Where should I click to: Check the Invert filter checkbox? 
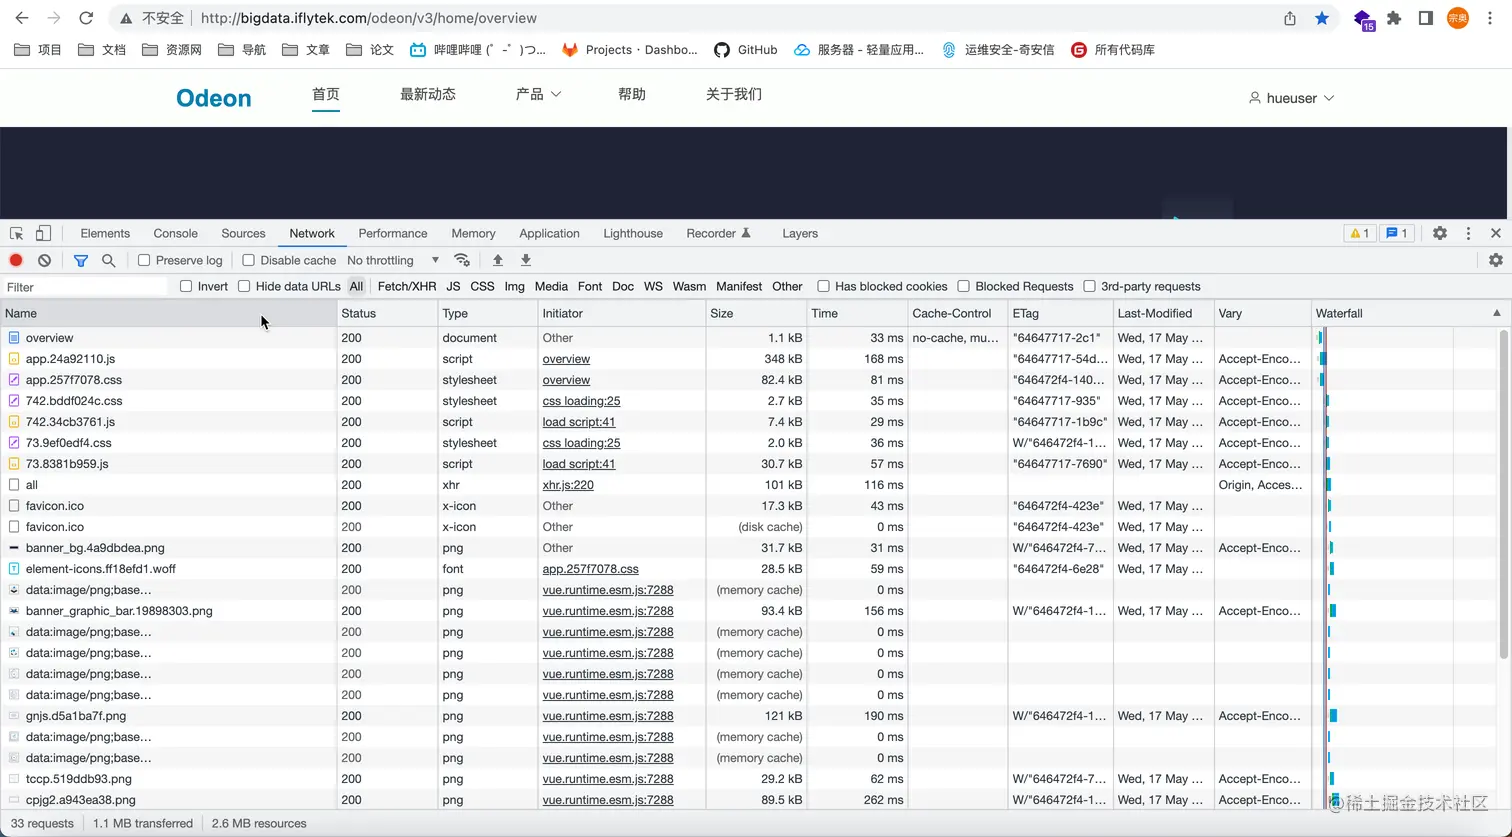tap(186, 286)
